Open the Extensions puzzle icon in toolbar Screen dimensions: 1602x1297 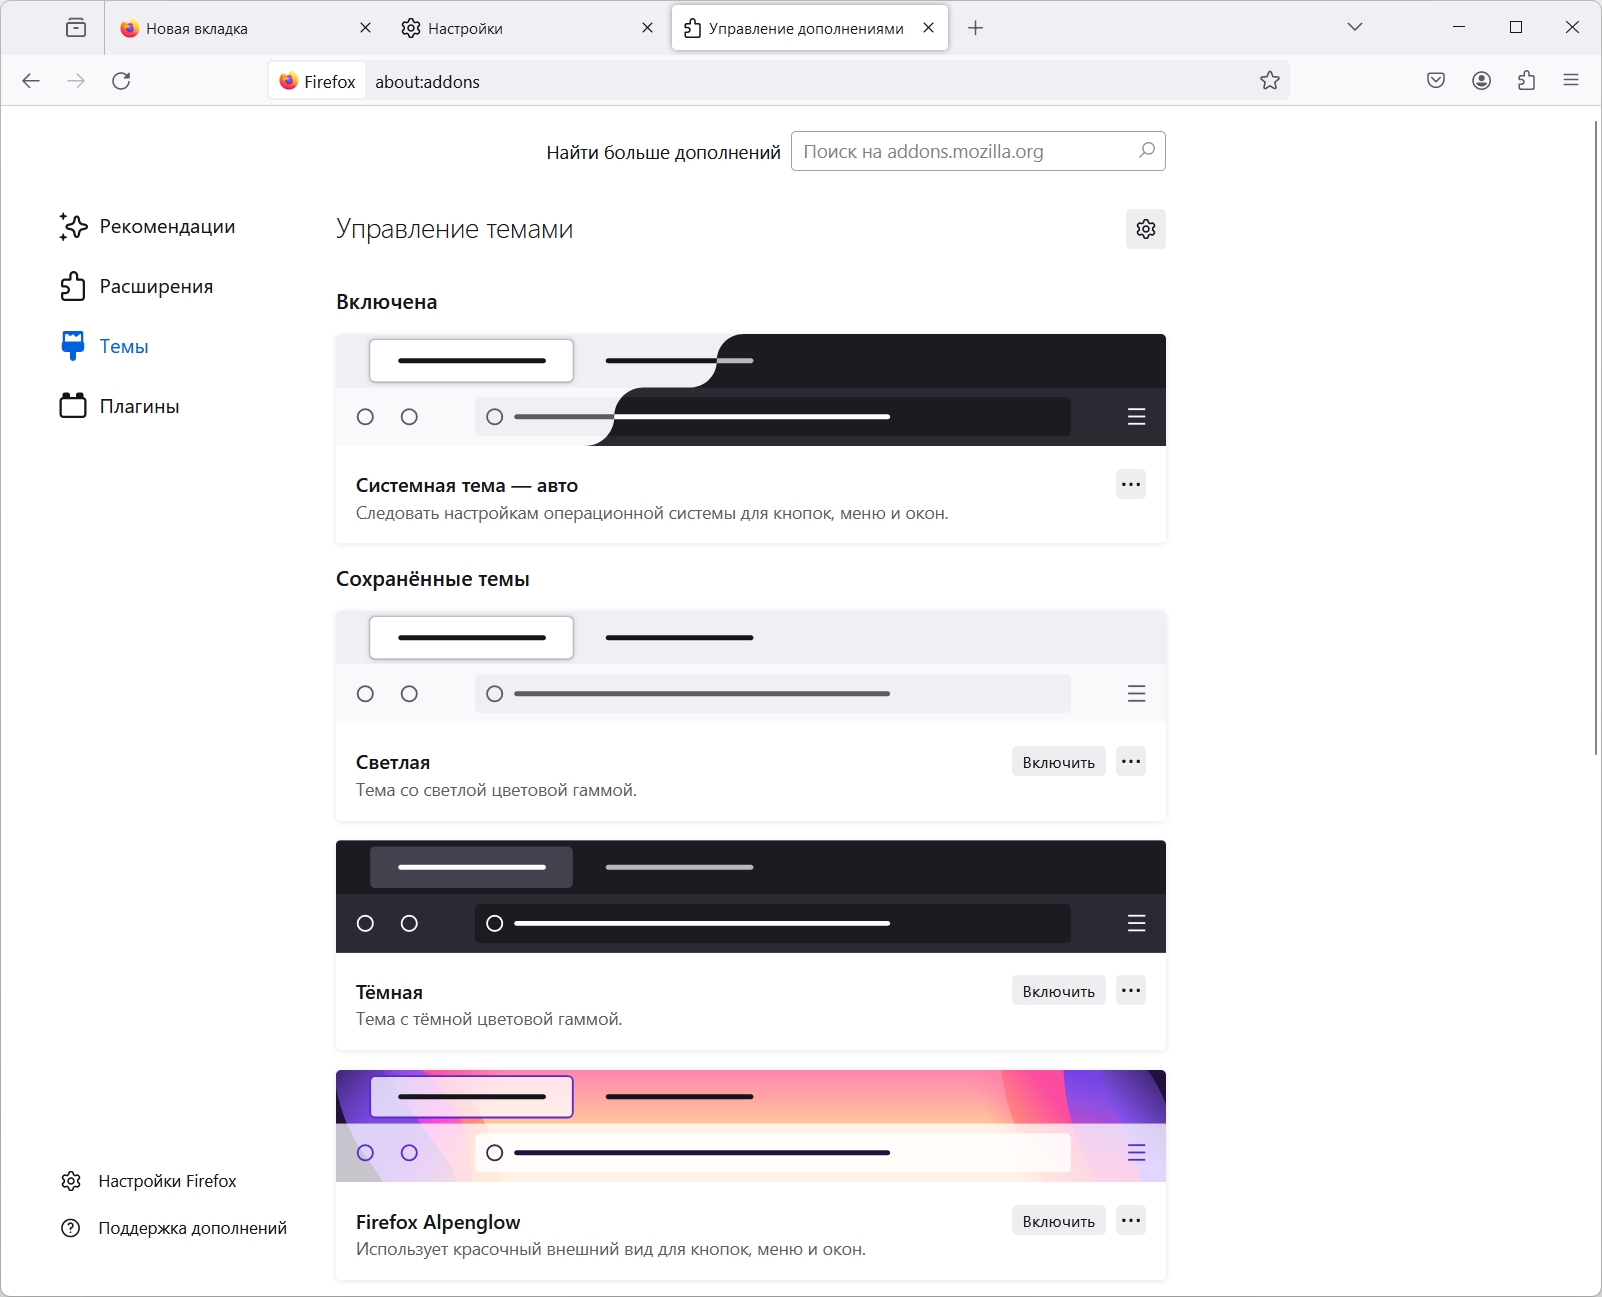pos(1527,81)
